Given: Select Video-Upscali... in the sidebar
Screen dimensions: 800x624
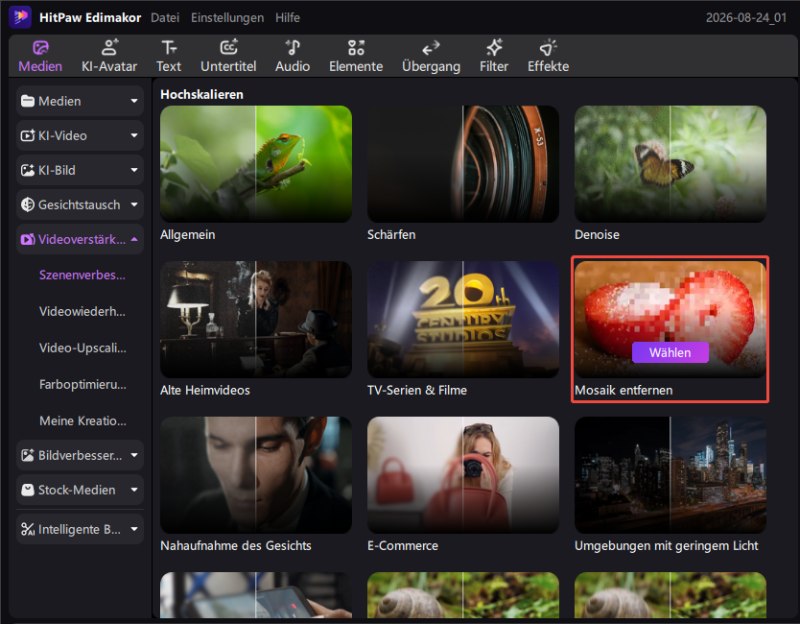Looking at the screenshot, I should pyautogui.click(x=83, y=348).
